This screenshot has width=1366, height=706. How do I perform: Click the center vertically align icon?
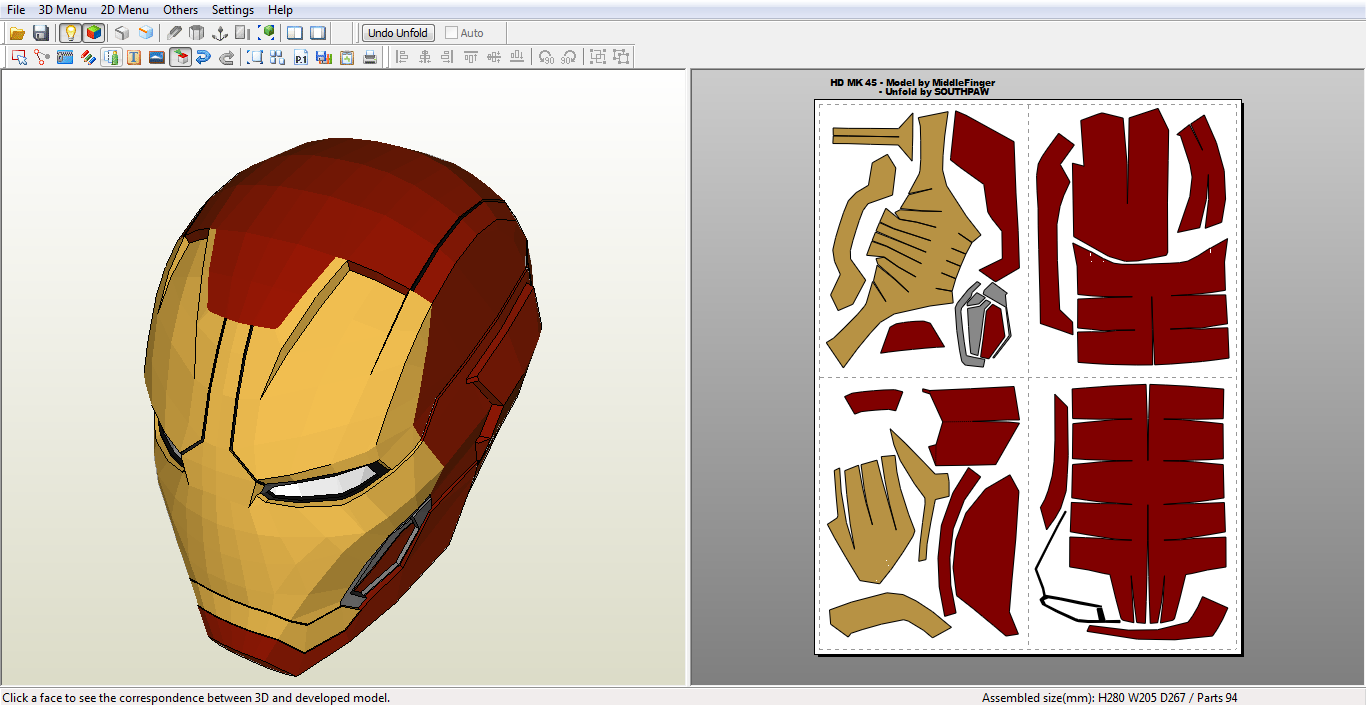pyautogui.click(x=494, y=57)
